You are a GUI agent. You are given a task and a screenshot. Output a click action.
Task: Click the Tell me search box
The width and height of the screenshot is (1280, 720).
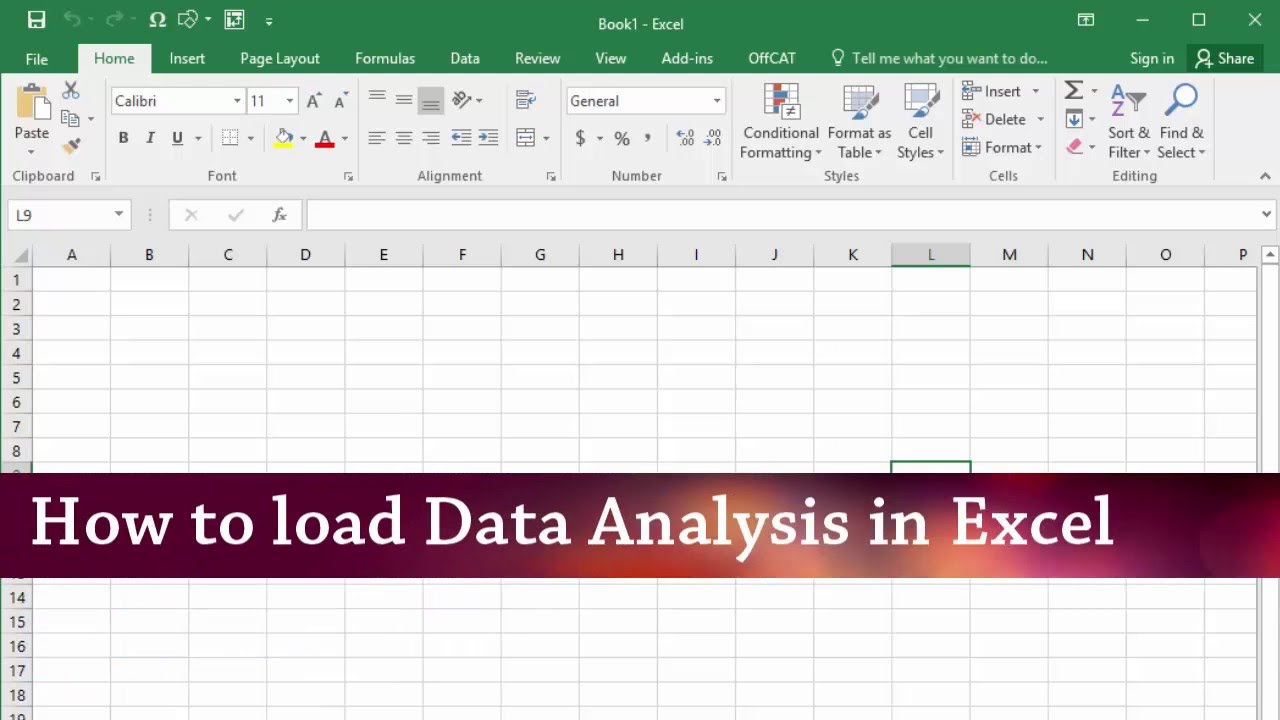(939, 58)
